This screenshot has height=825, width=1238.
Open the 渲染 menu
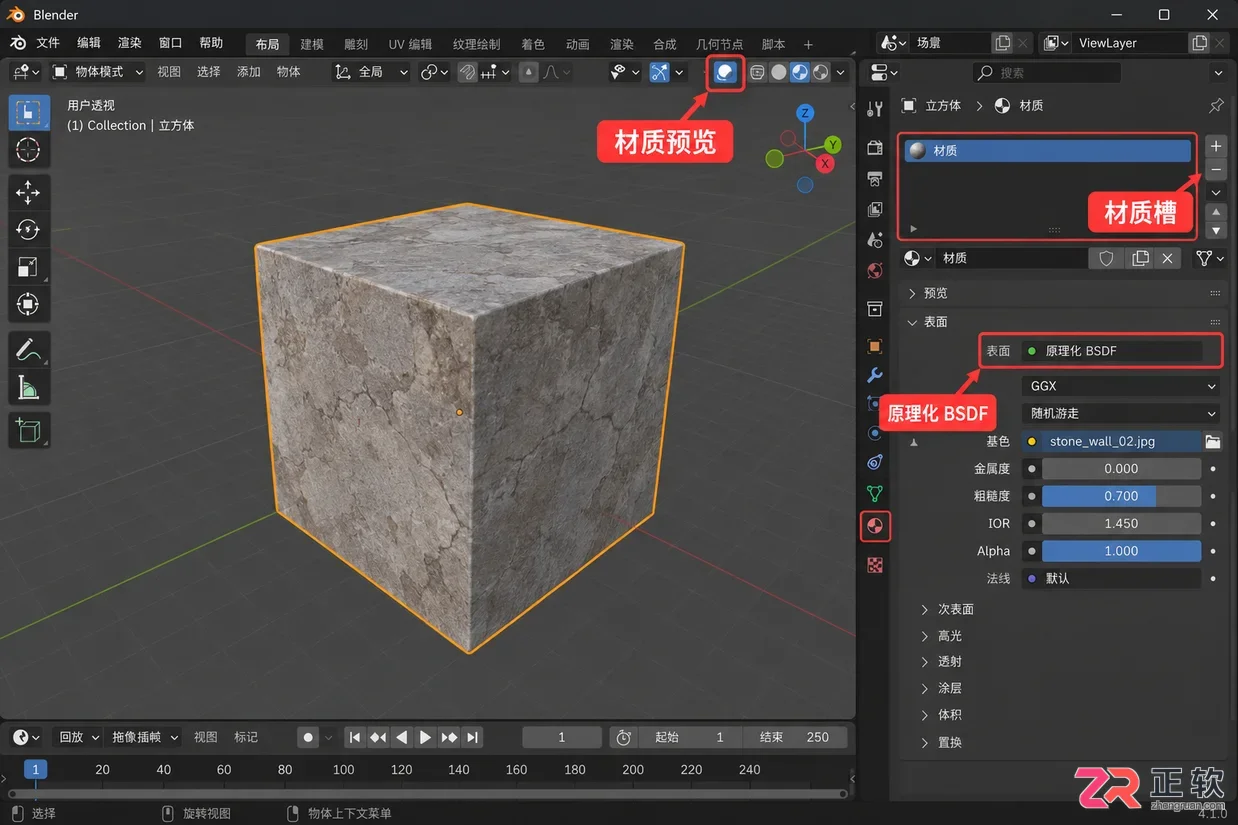point(130,43)
